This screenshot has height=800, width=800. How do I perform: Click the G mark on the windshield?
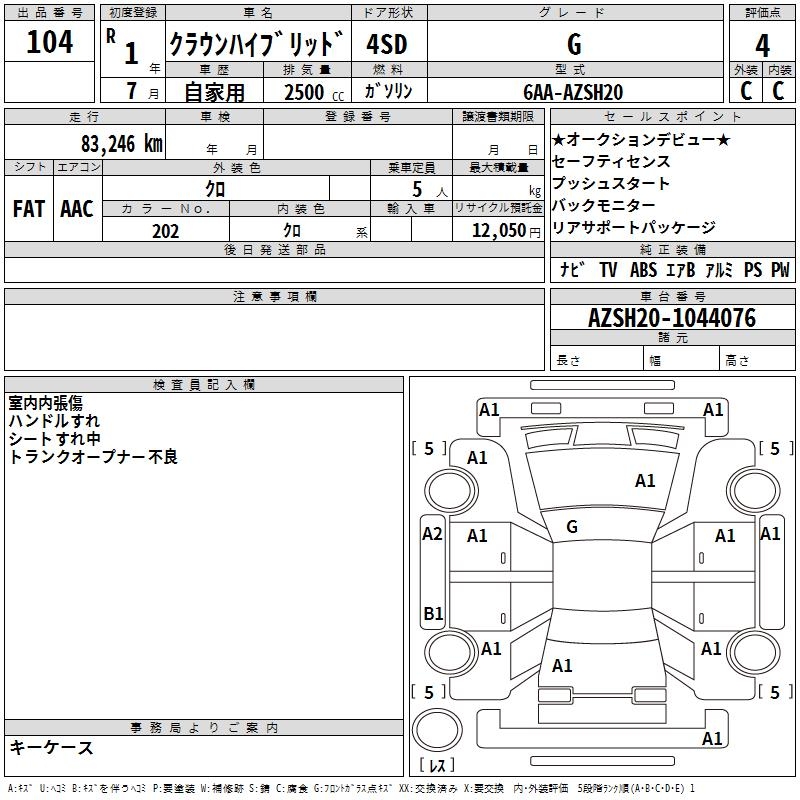pos(572,527)
